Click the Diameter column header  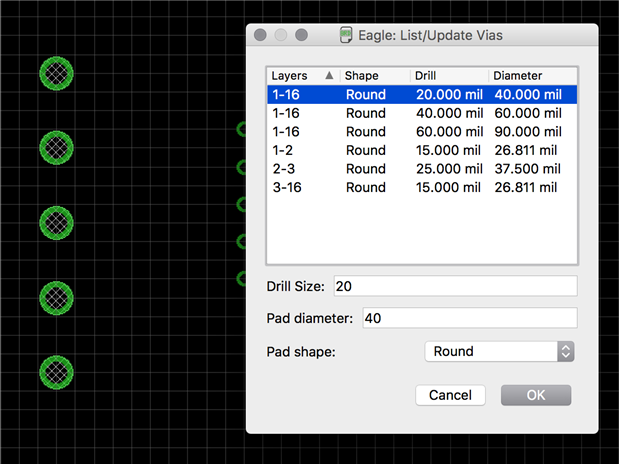[x=531, y=76]
